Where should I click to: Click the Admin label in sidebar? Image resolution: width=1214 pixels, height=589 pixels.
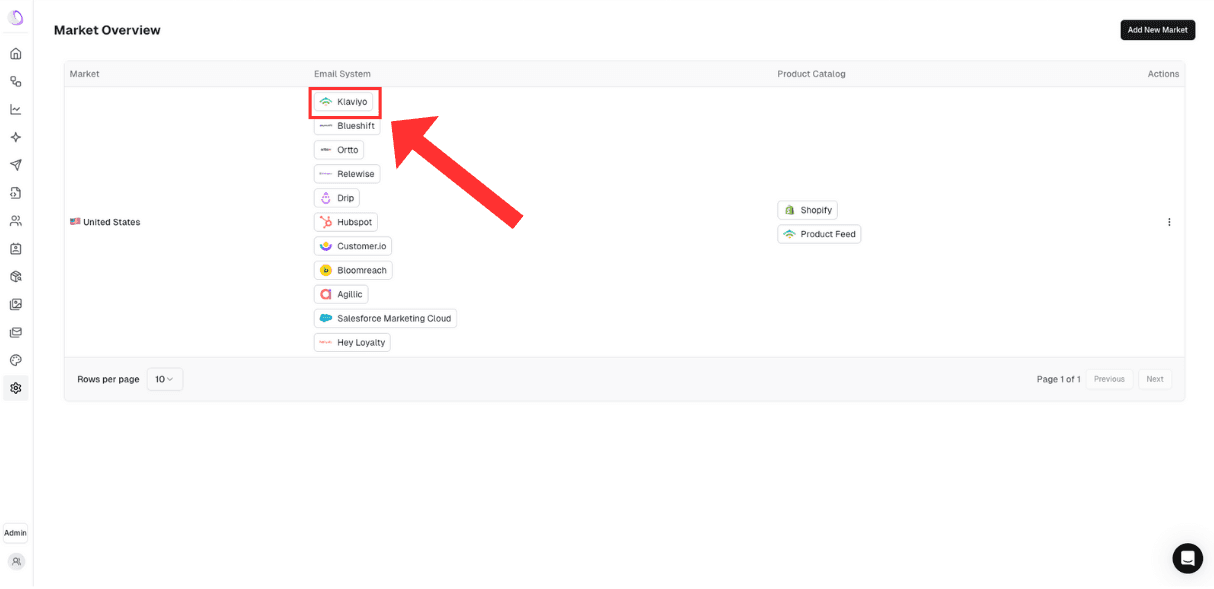[15, 533]
